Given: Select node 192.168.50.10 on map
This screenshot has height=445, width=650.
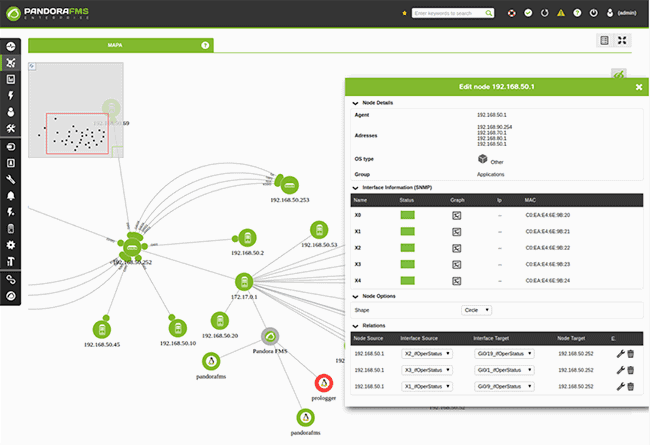Looking at the screenshot, I should click(178, 328).
